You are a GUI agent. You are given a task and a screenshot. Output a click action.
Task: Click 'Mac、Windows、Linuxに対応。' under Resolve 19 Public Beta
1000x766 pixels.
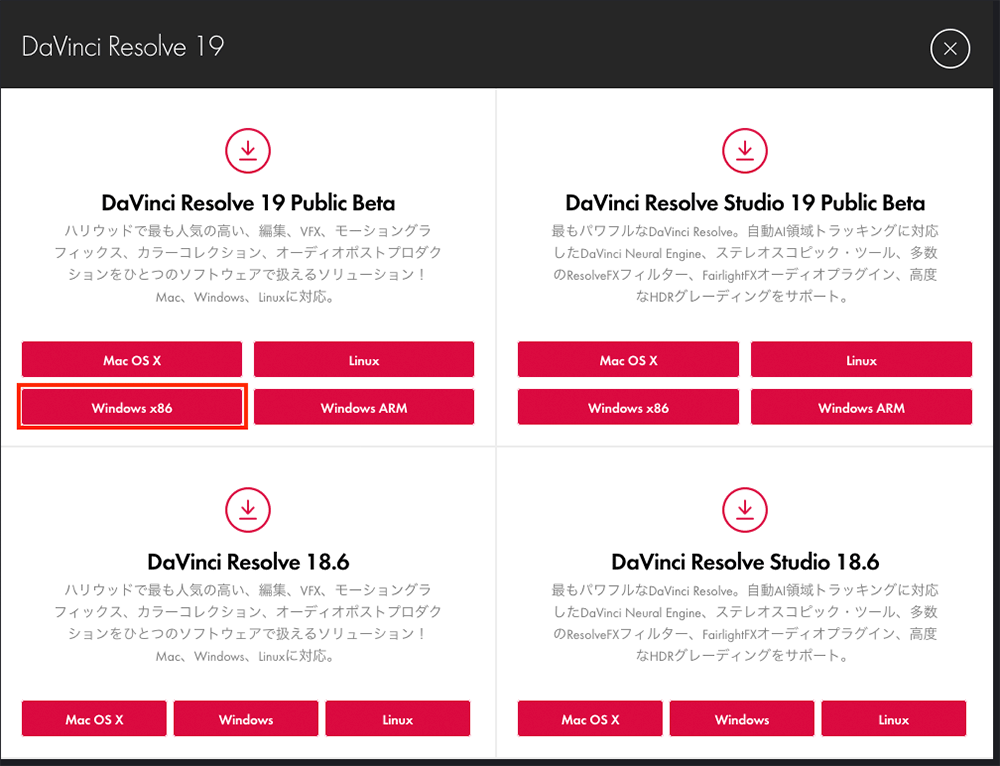coord(246,297)
